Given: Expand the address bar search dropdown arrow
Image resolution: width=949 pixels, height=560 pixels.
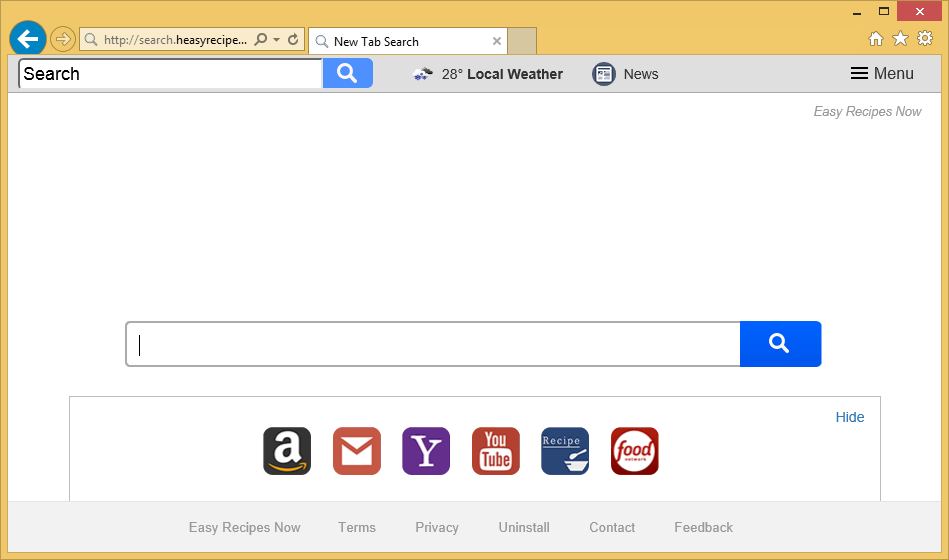Looking at the screenshot, I should tap(277, 40).
